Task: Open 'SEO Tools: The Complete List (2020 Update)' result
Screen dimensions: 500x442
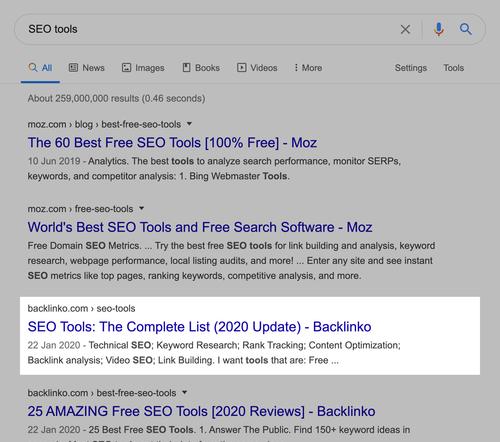Action: pos(199,327)
